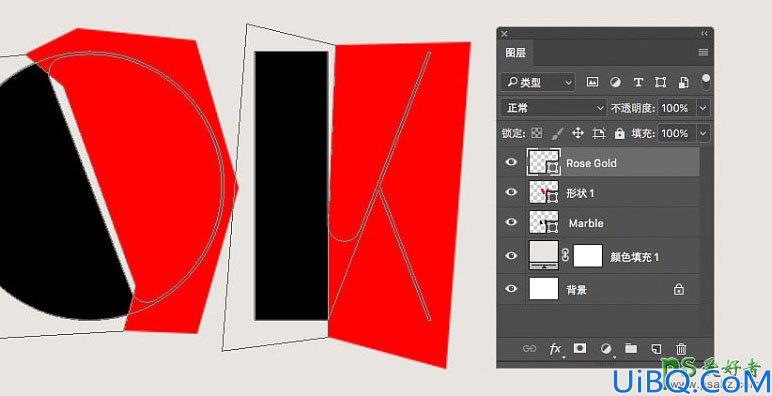Select the 形状 1 layer name
This screenshot has width=772, height=396.
pos(580,193)
